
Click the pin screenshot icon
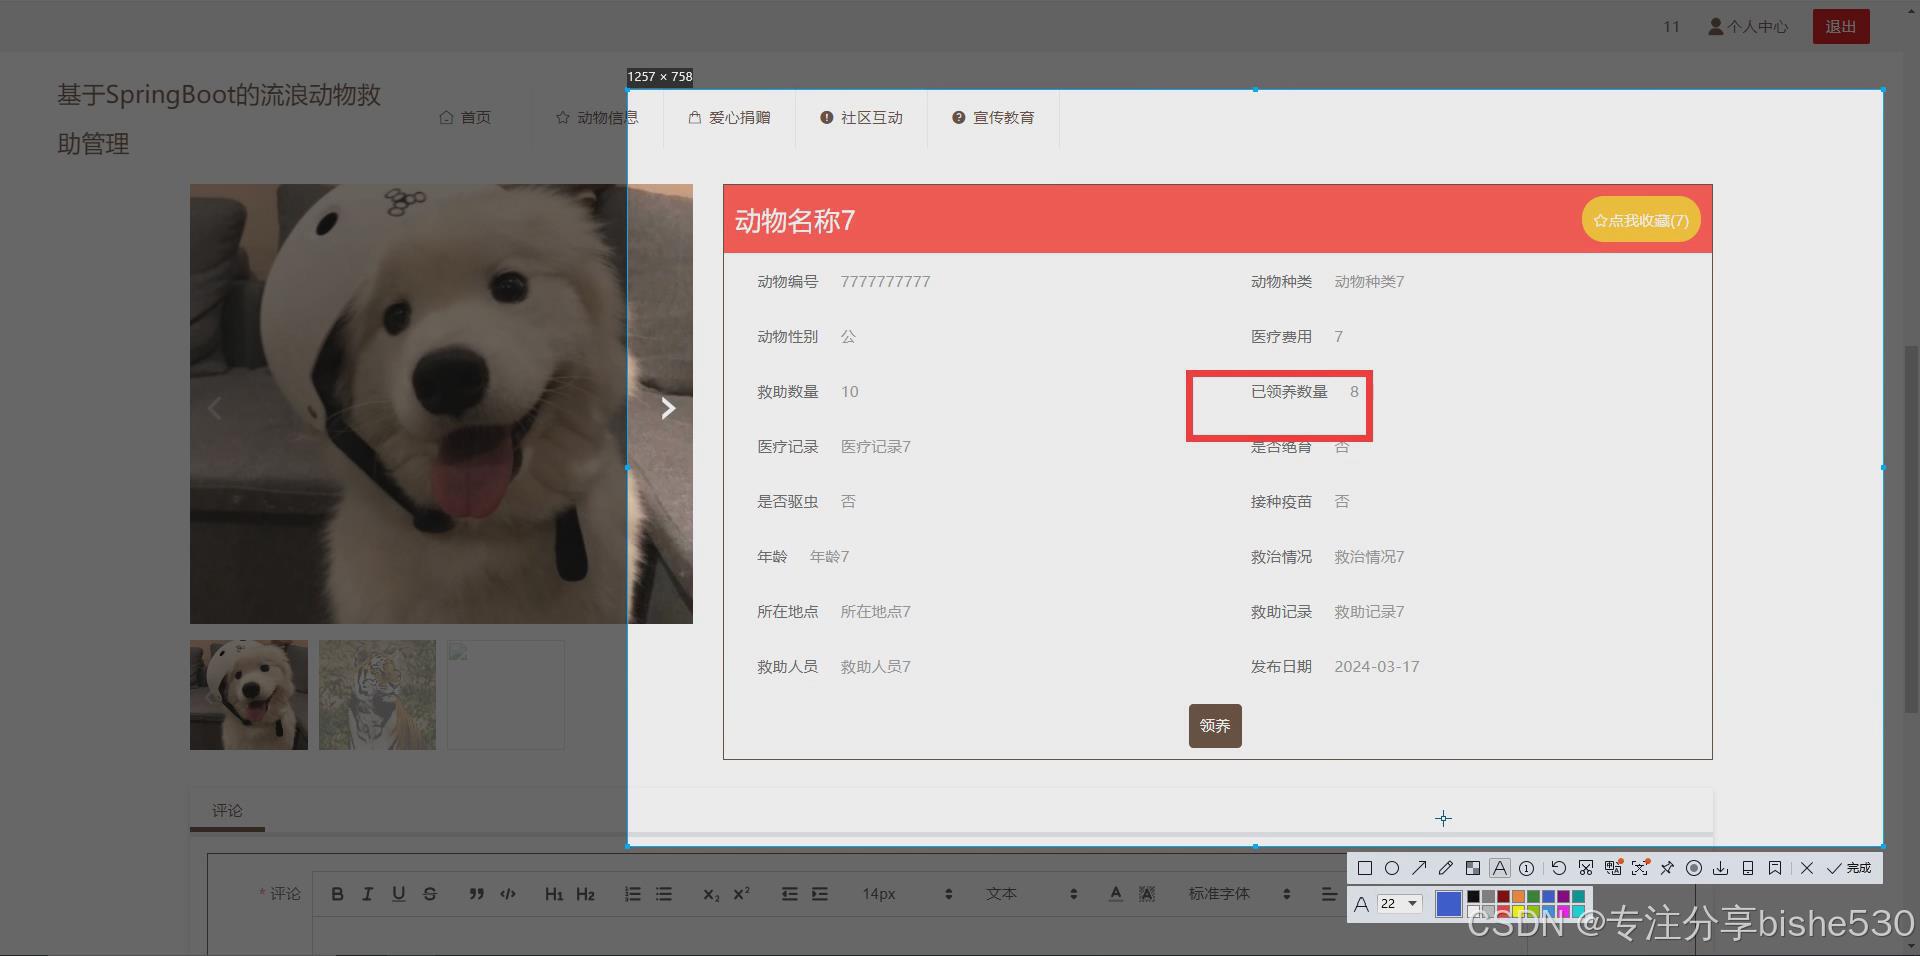click(1667, 867)
